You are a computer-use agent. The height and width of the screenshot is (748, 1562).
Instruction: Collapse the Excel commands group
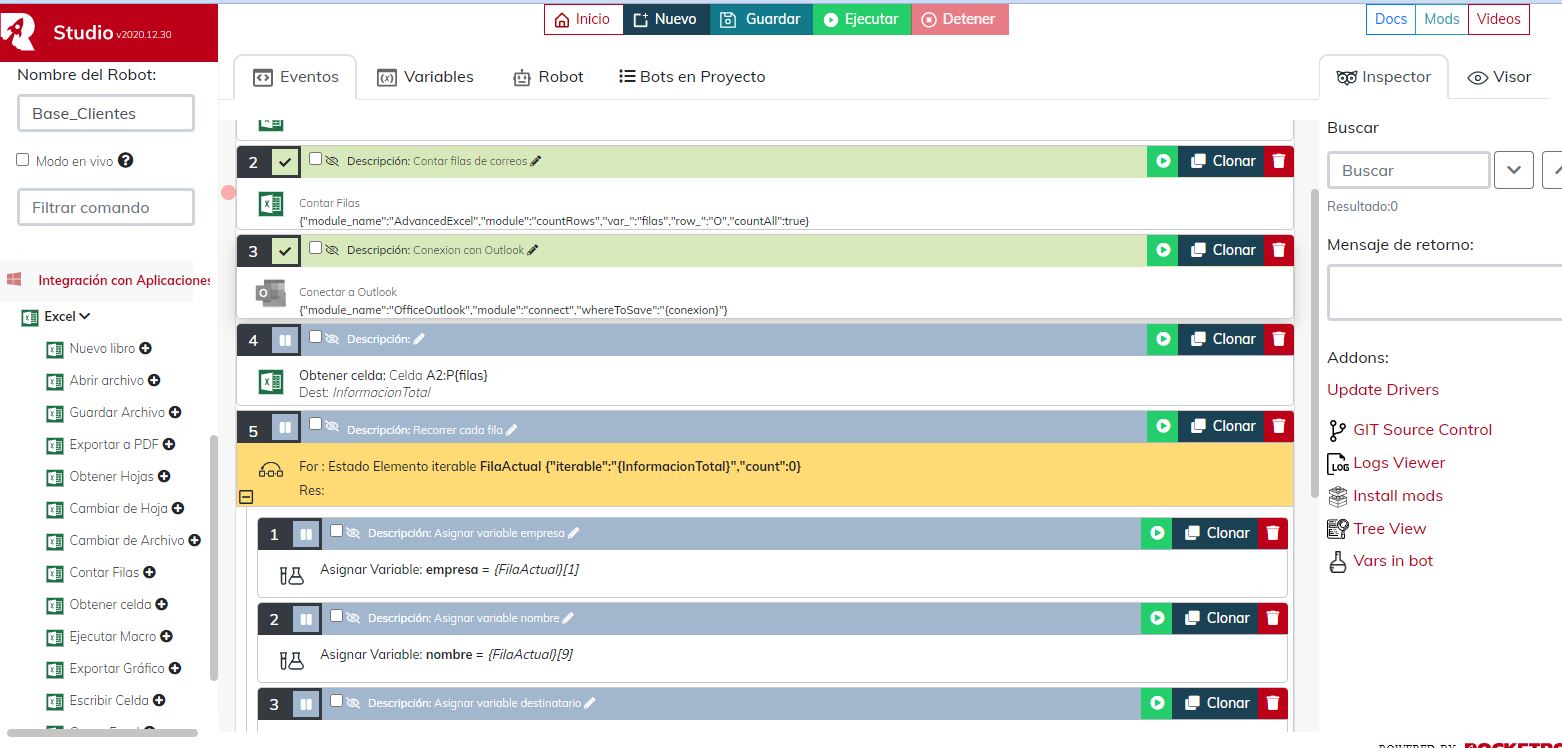coord(85,316)
